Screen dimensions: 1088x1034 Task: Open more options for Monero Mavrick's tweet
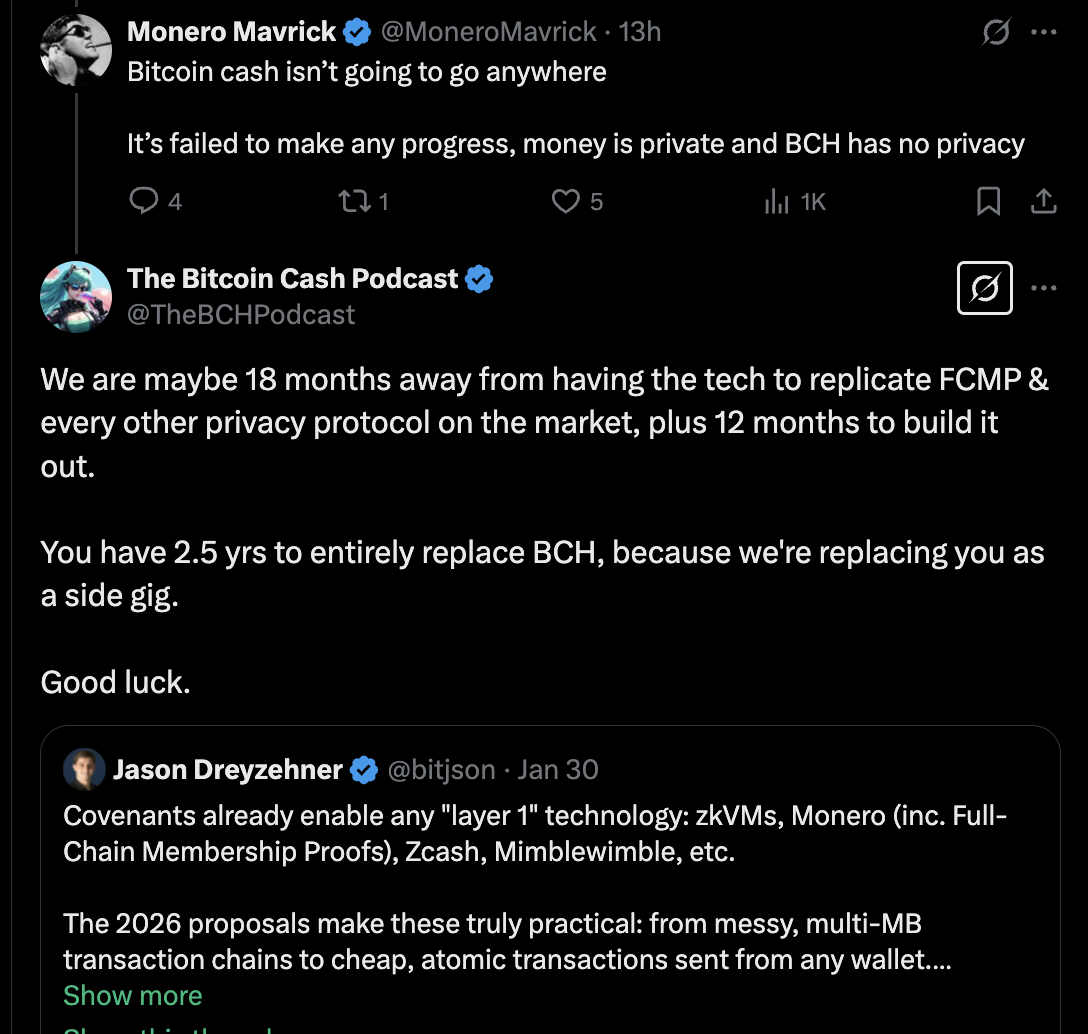click(1044, 33)
